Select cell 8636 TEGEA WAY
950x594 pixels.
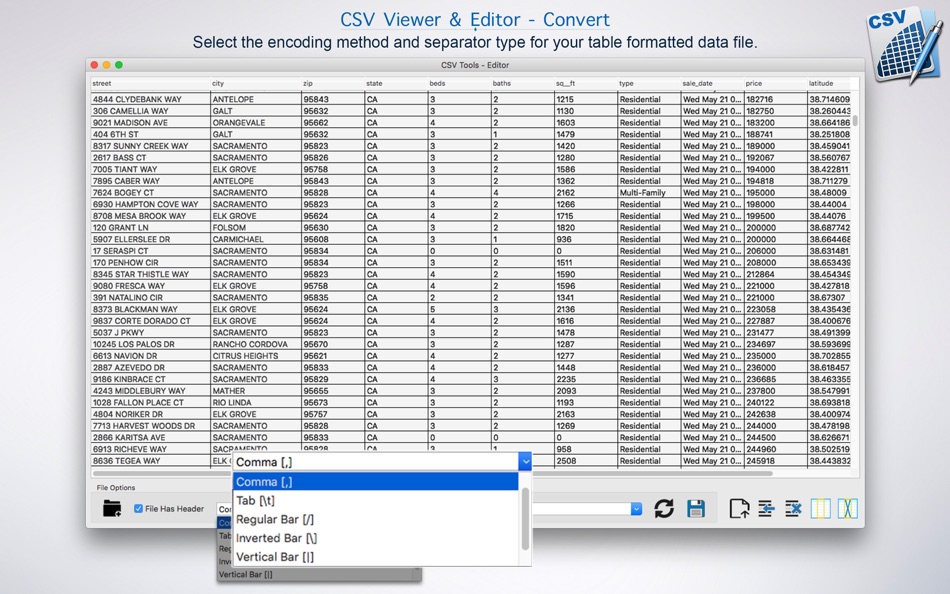[x=150, y=461]
